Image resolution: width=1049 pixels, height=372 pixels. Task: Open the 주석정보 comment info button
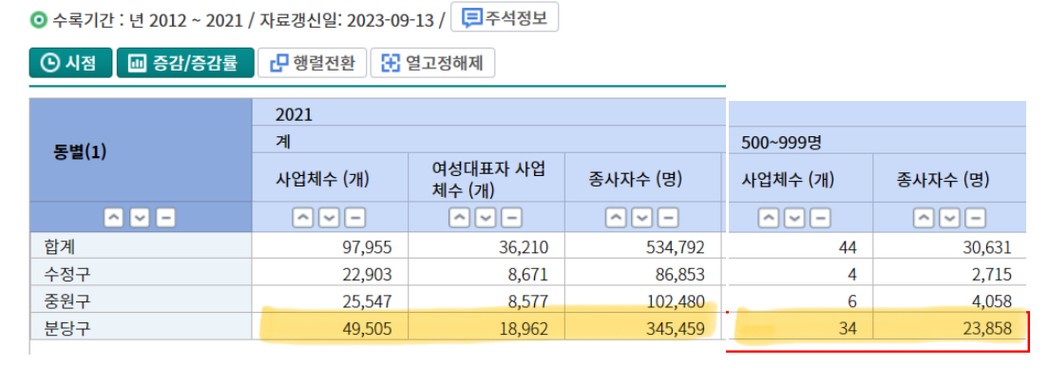[504, 18]
